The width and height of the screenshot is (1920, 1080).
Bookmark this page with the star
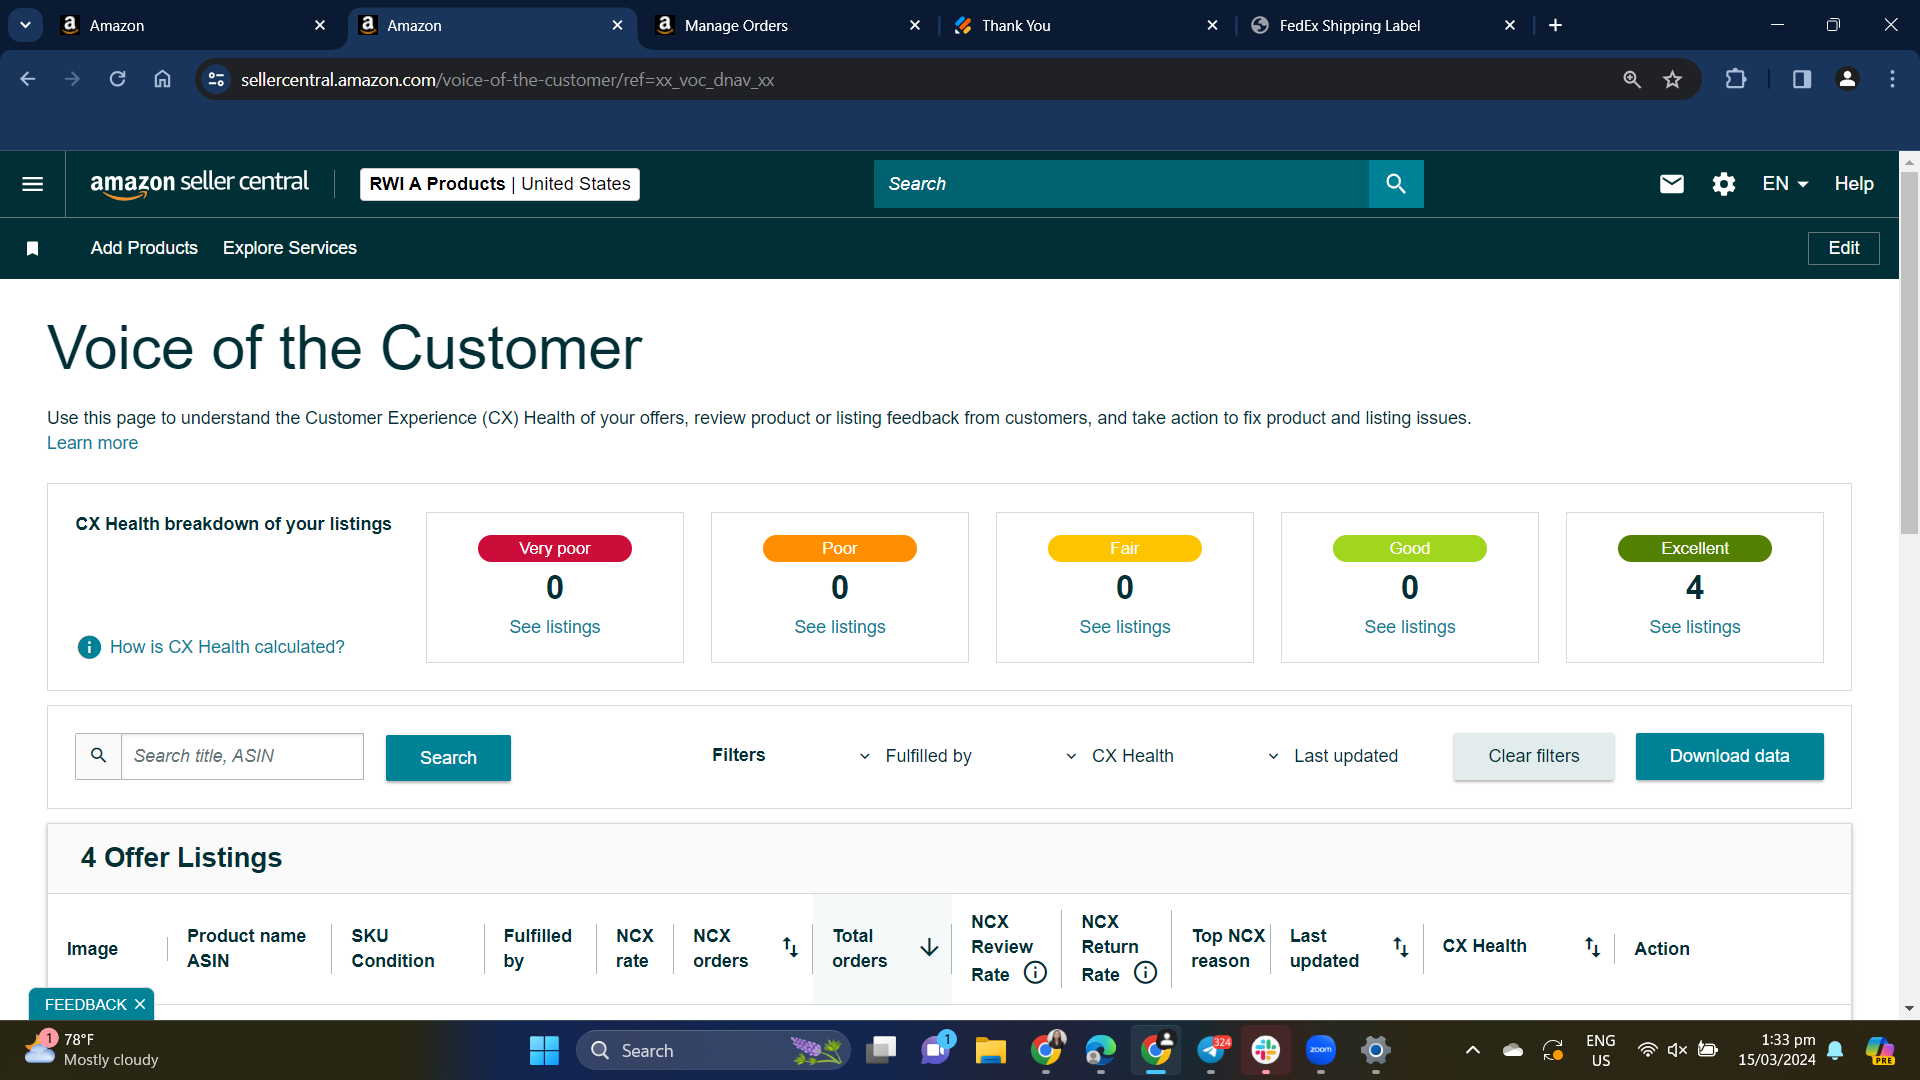(x=1673, y=79)
